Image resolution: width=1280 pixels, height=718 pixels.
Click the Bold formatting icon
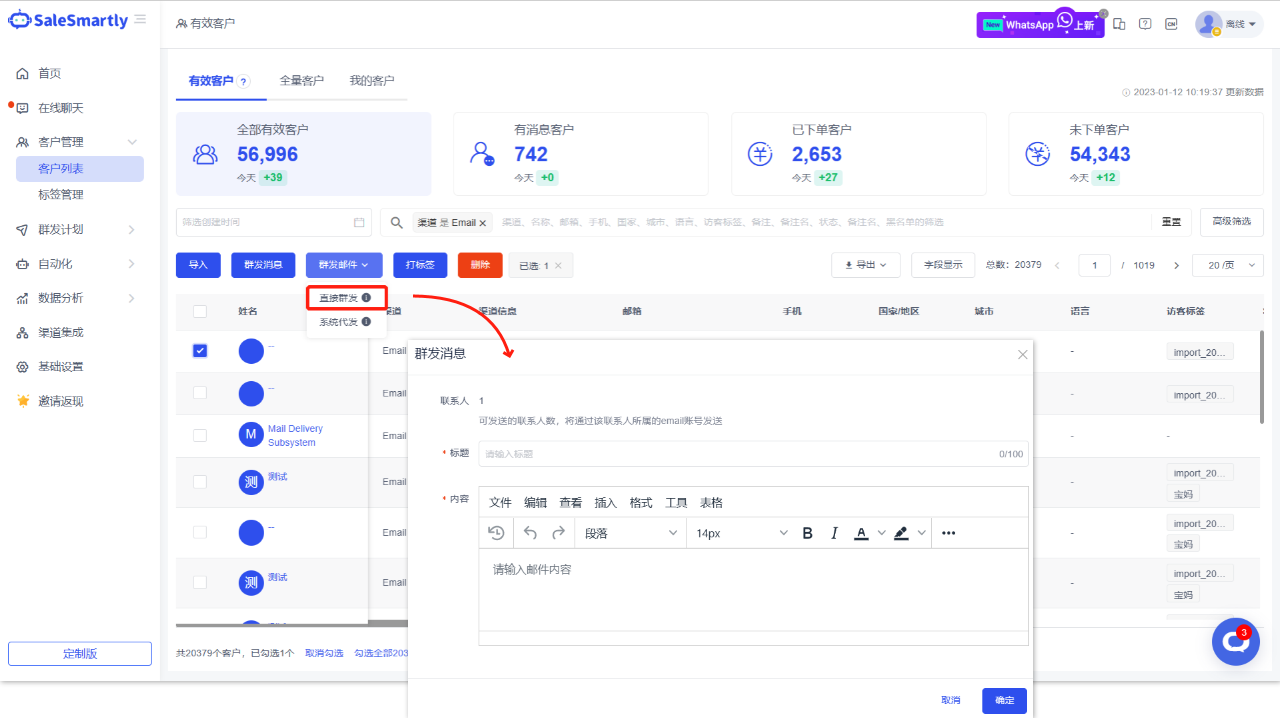(808, 533)
